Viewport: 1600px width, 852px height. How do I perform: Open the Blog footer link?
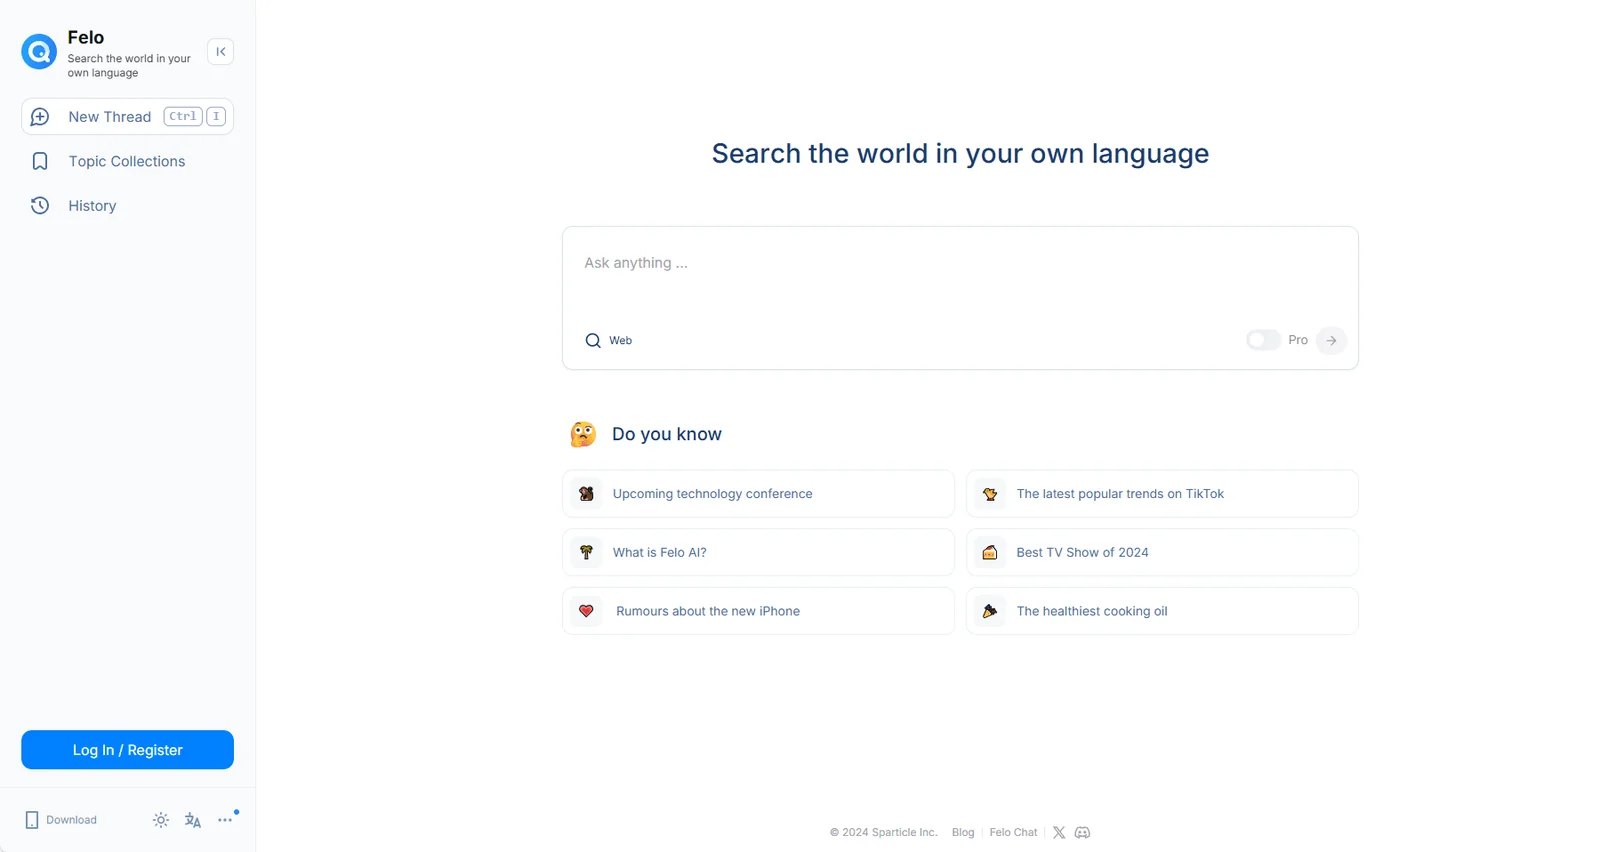click(963, 833)
